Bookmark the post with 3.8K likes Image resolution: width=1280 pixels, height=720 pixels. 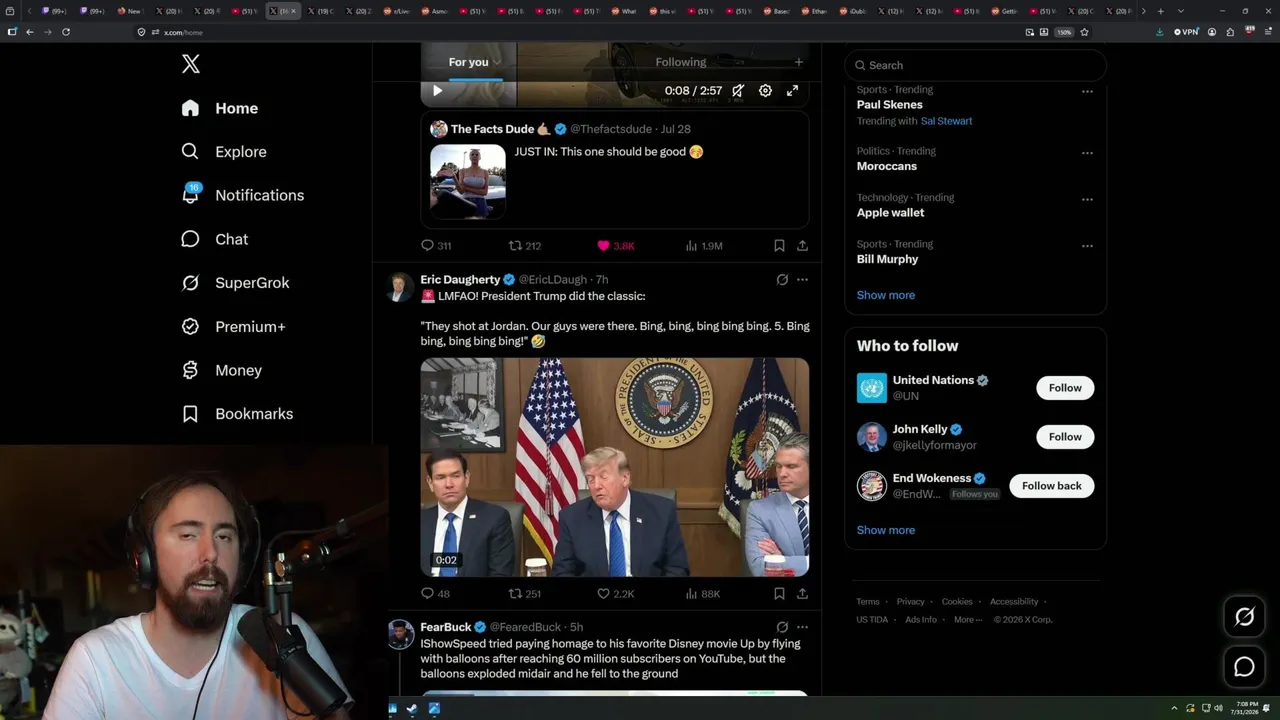[779, 245]
